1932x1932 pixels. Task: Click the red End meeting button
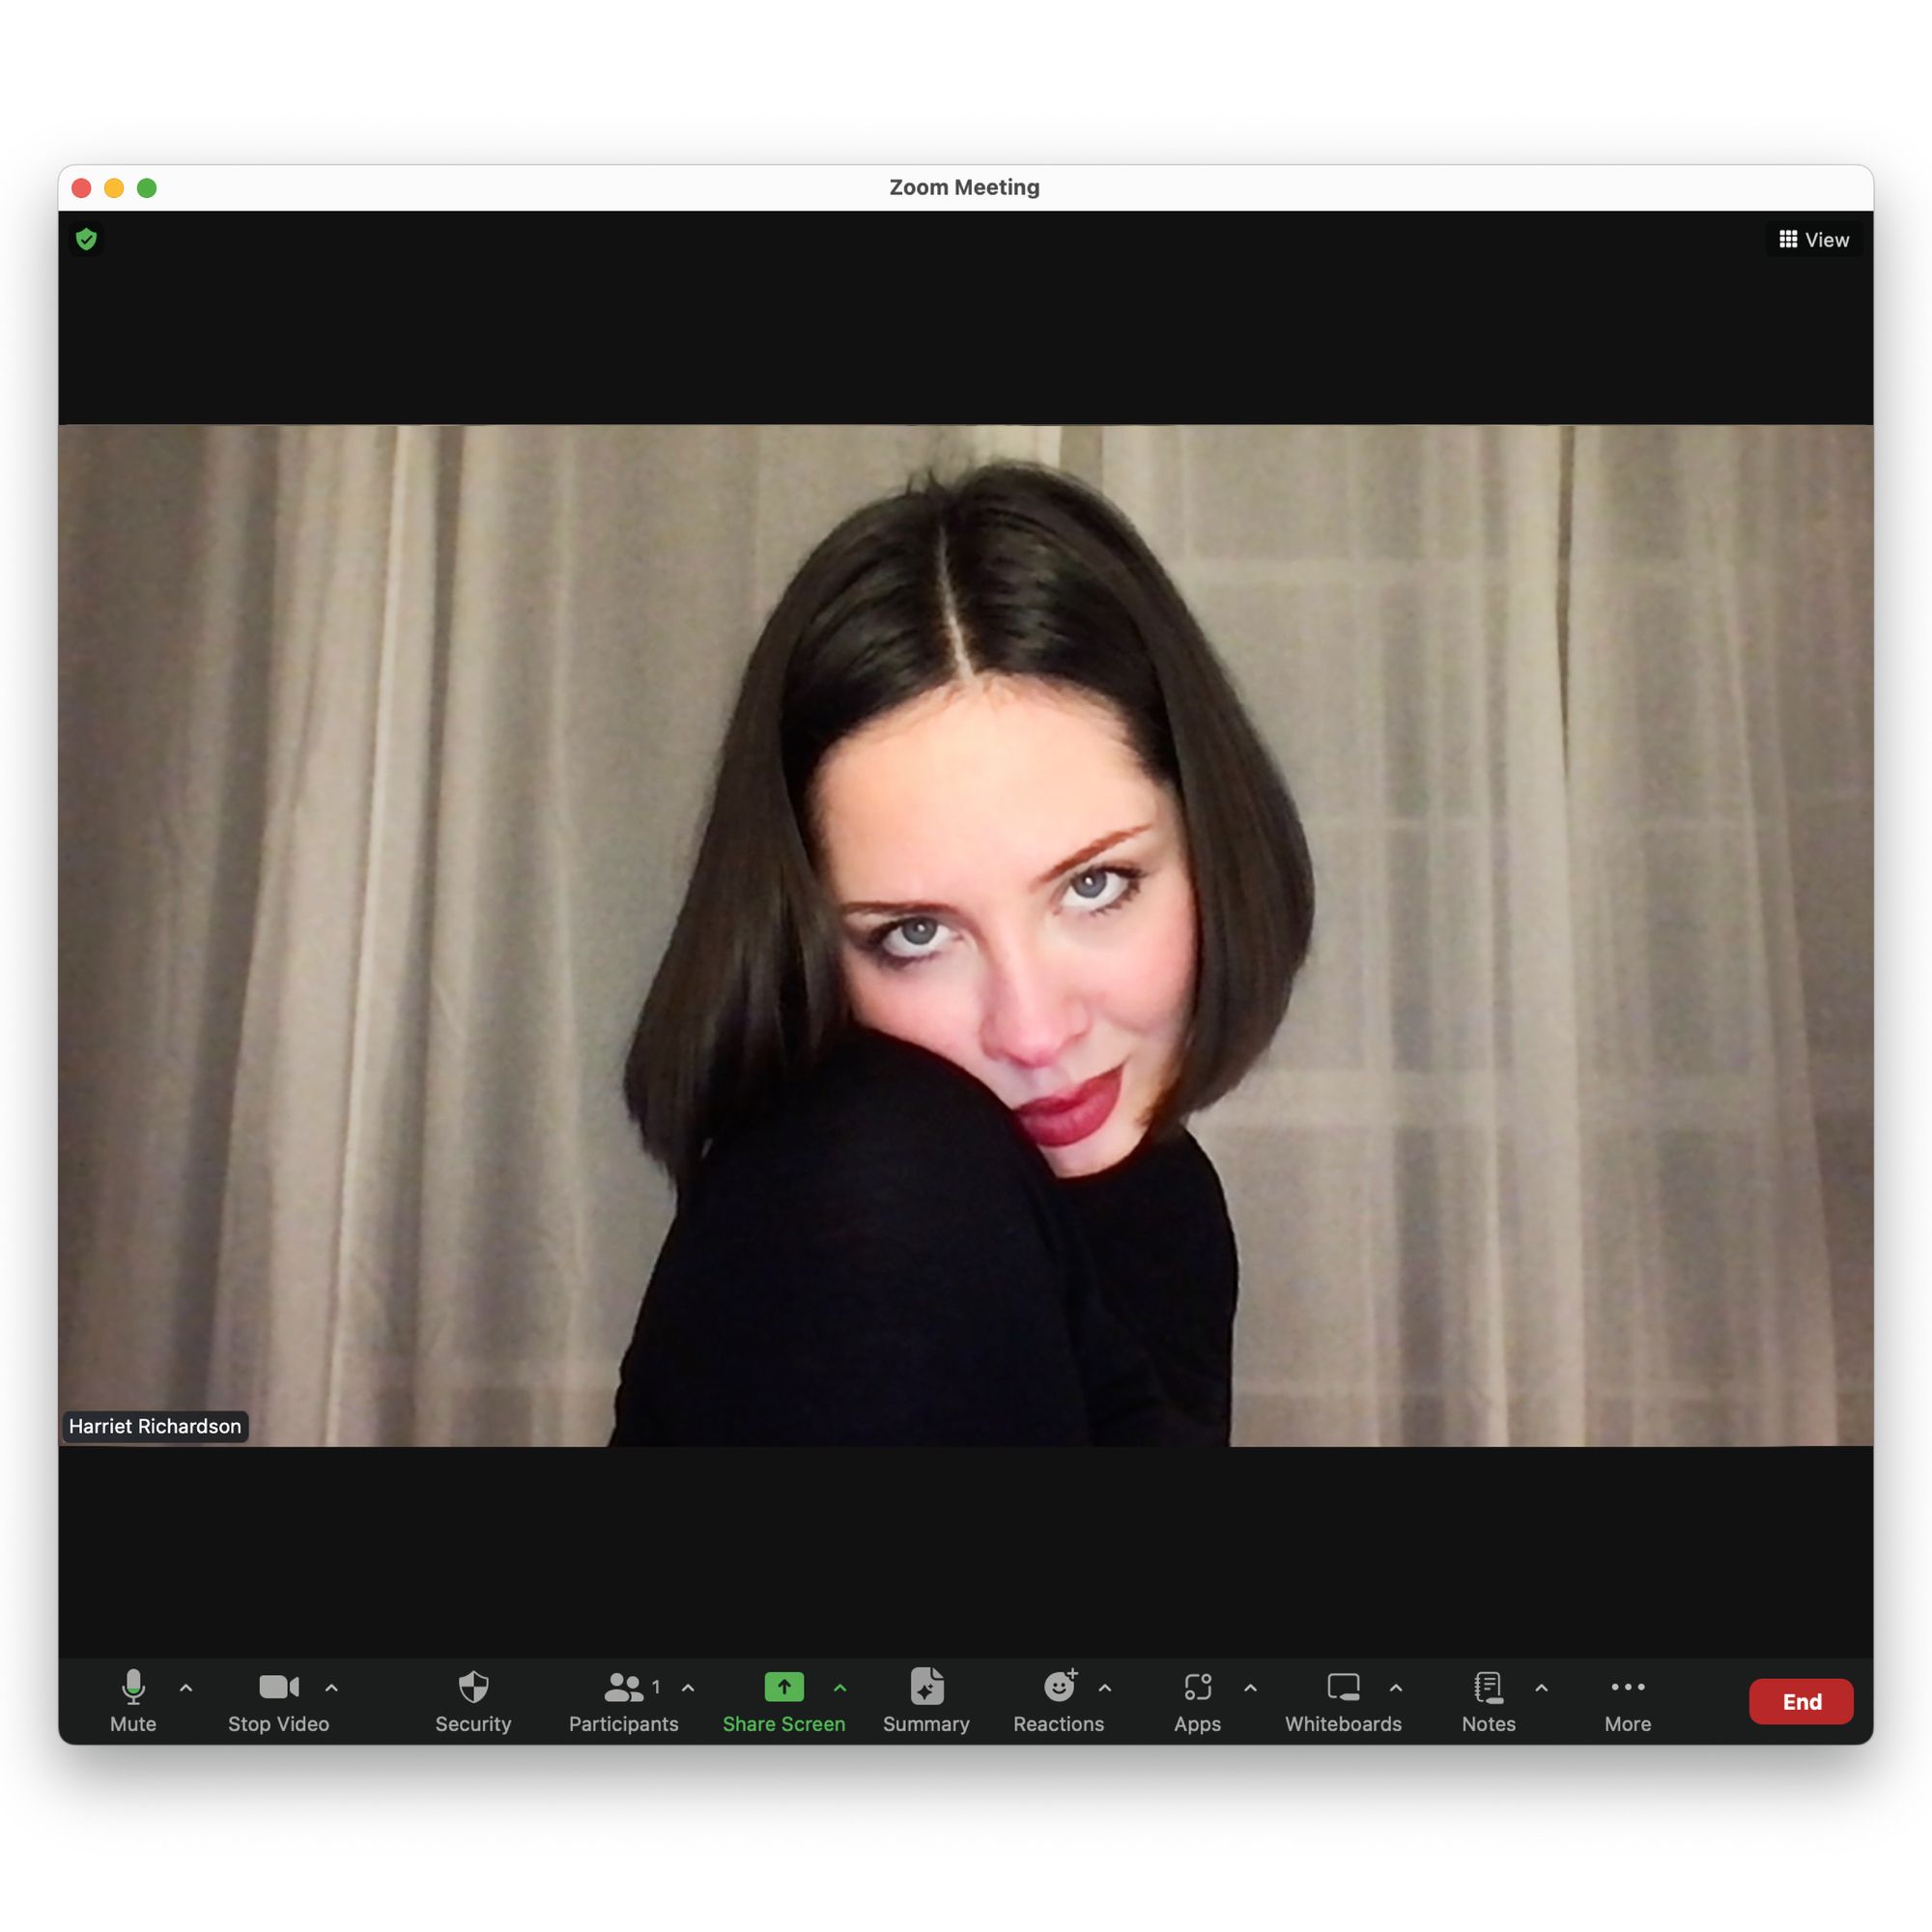pos(1800,1701)
